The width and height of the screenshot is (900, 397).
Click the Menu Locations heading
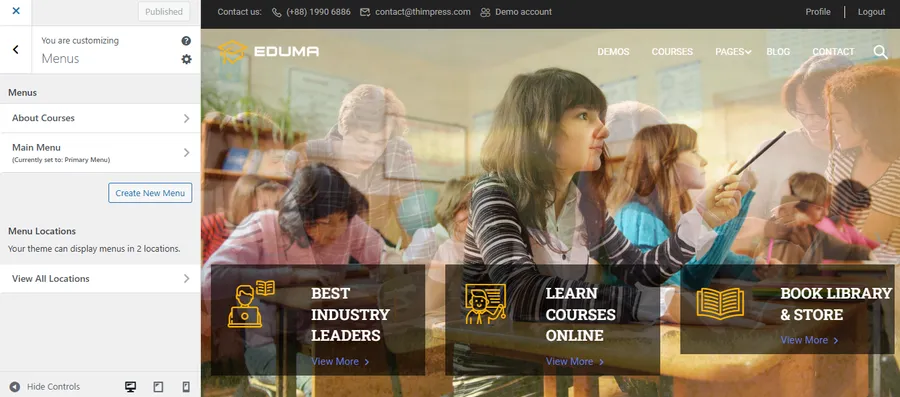42,231
